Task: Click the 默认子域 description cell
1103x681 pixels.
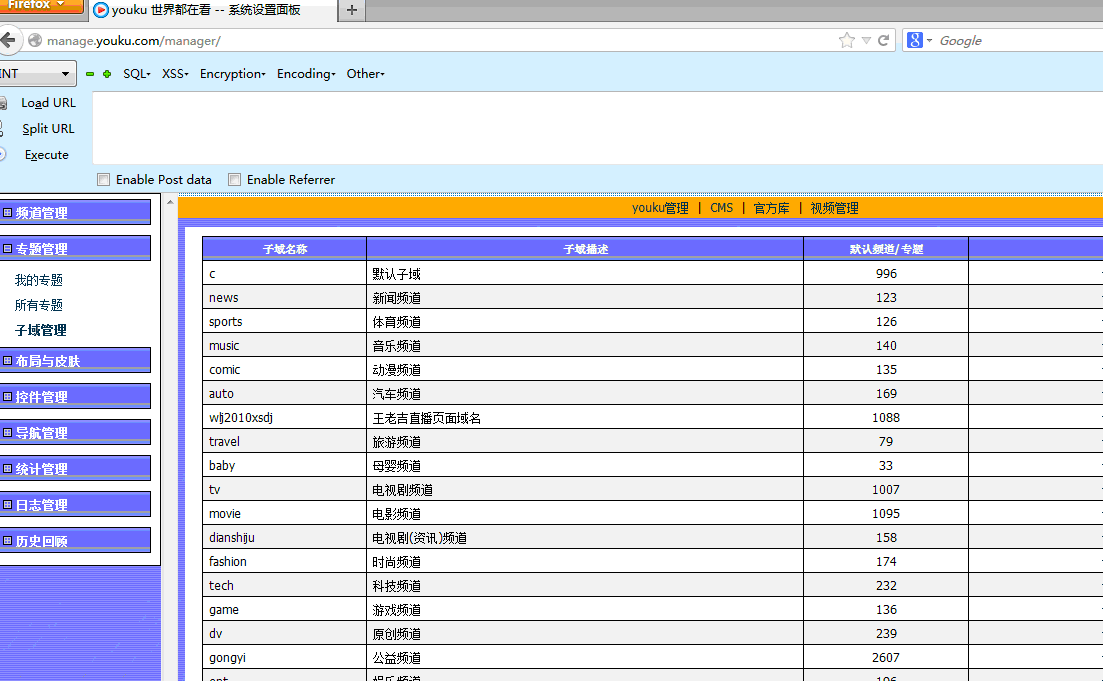Action: (x=585, y=274)
